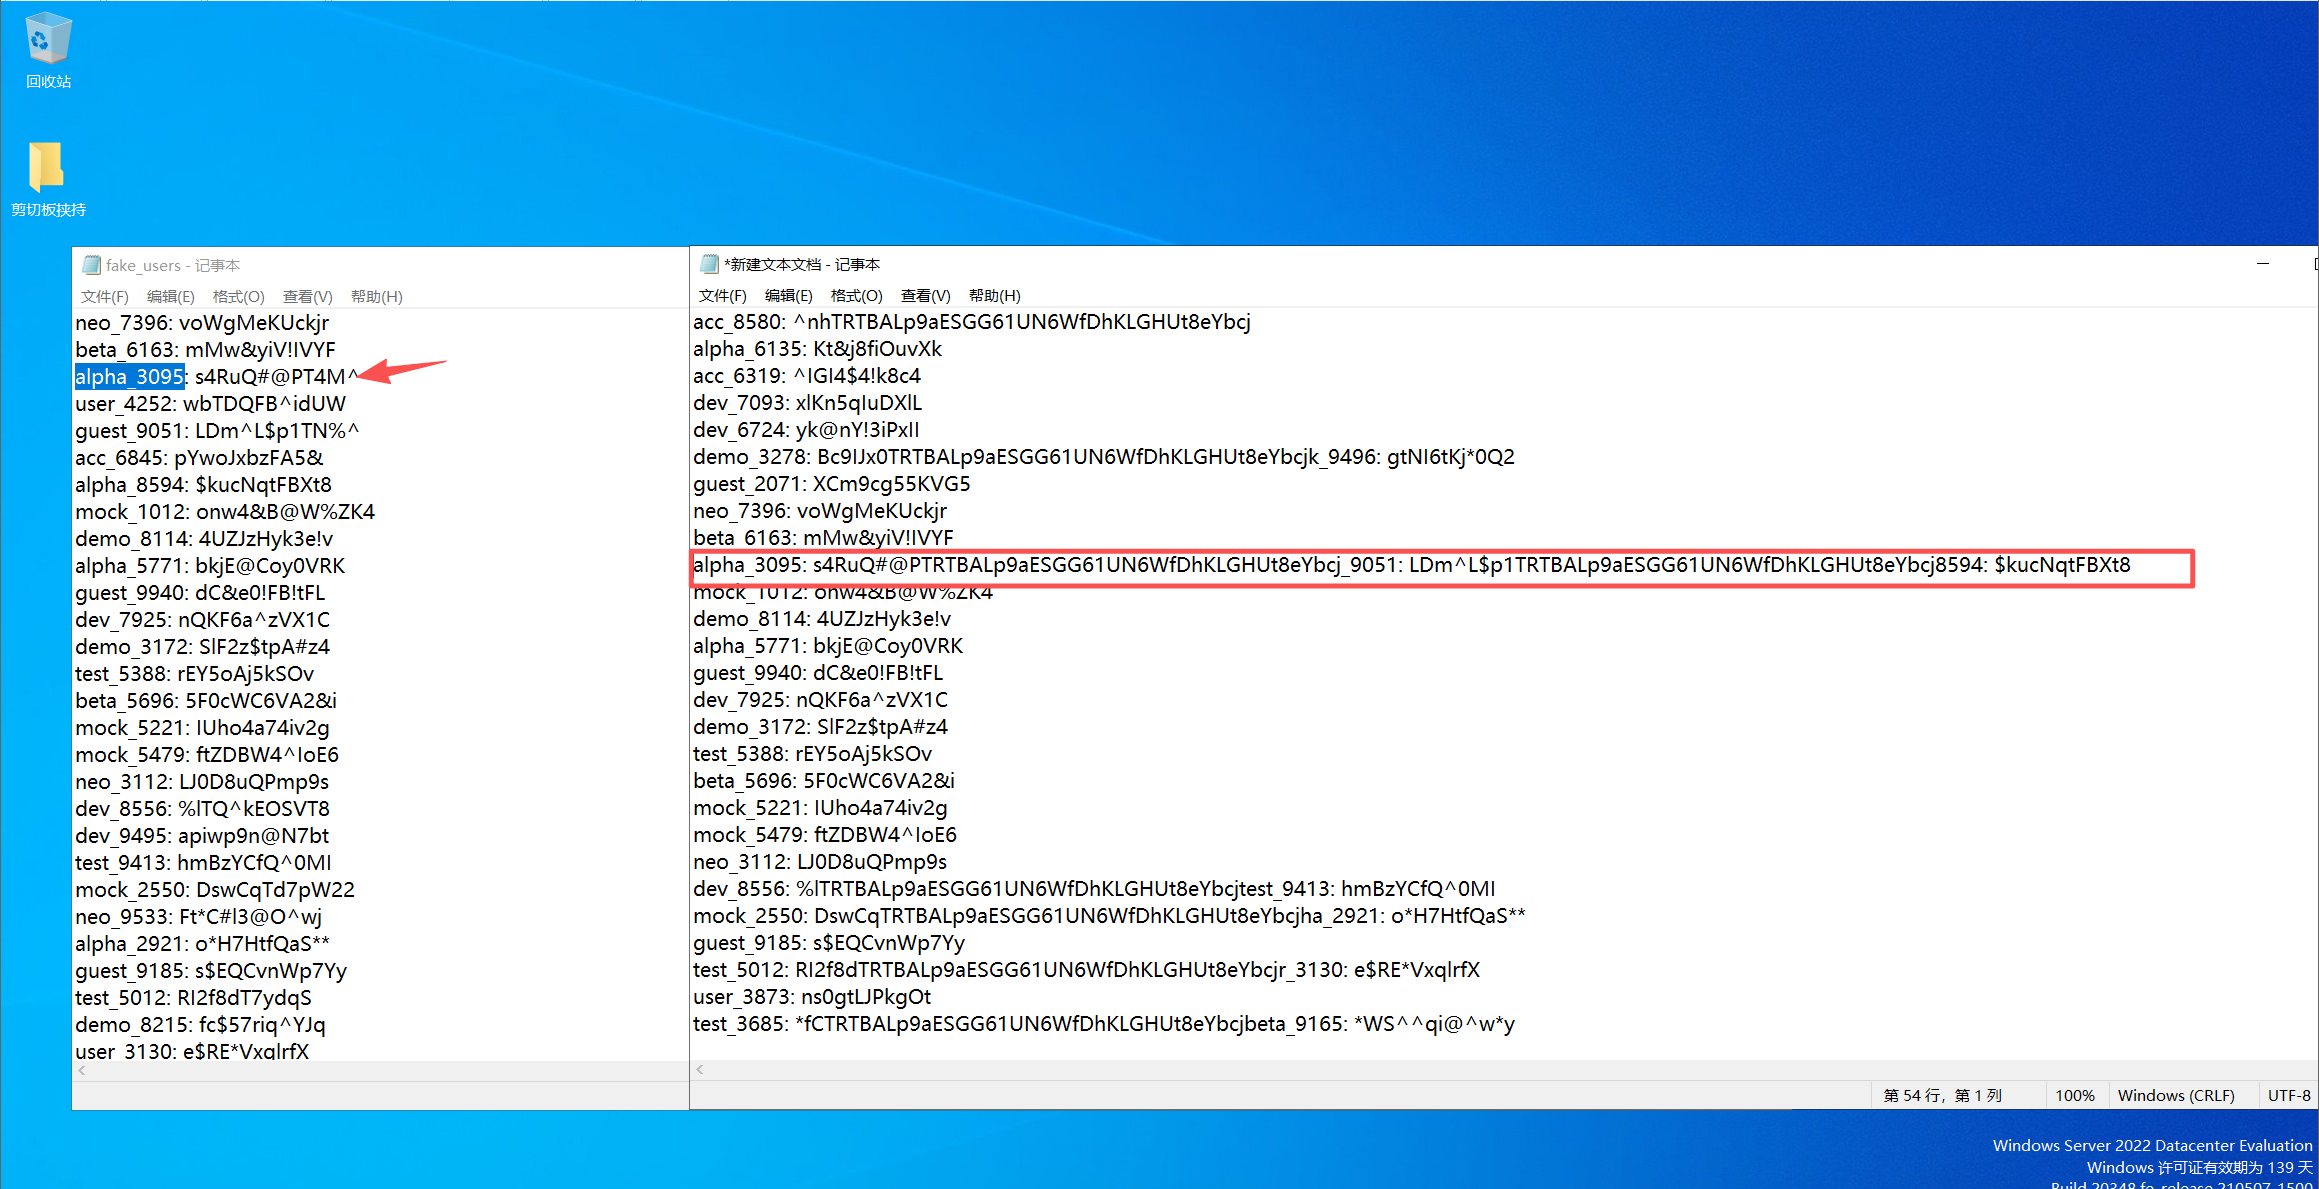2319x1189 pixels.
Task: Open 编辑(E) menu in fake_users Notepad
Action: (170, 296)
